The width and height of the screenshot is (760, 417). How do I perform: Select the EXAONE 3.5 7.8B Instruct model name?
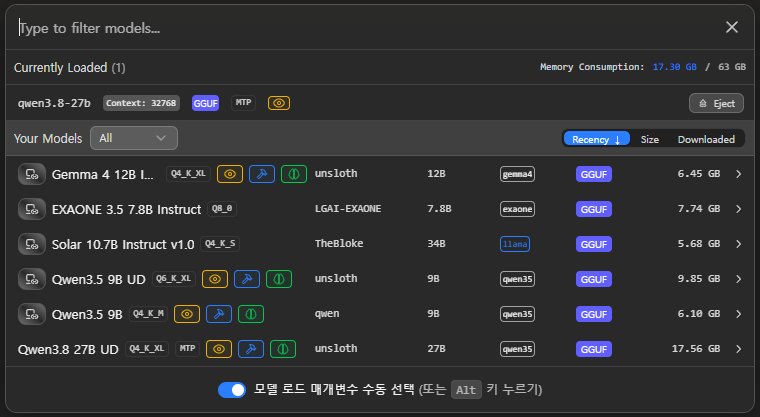[x=127, y=209]
